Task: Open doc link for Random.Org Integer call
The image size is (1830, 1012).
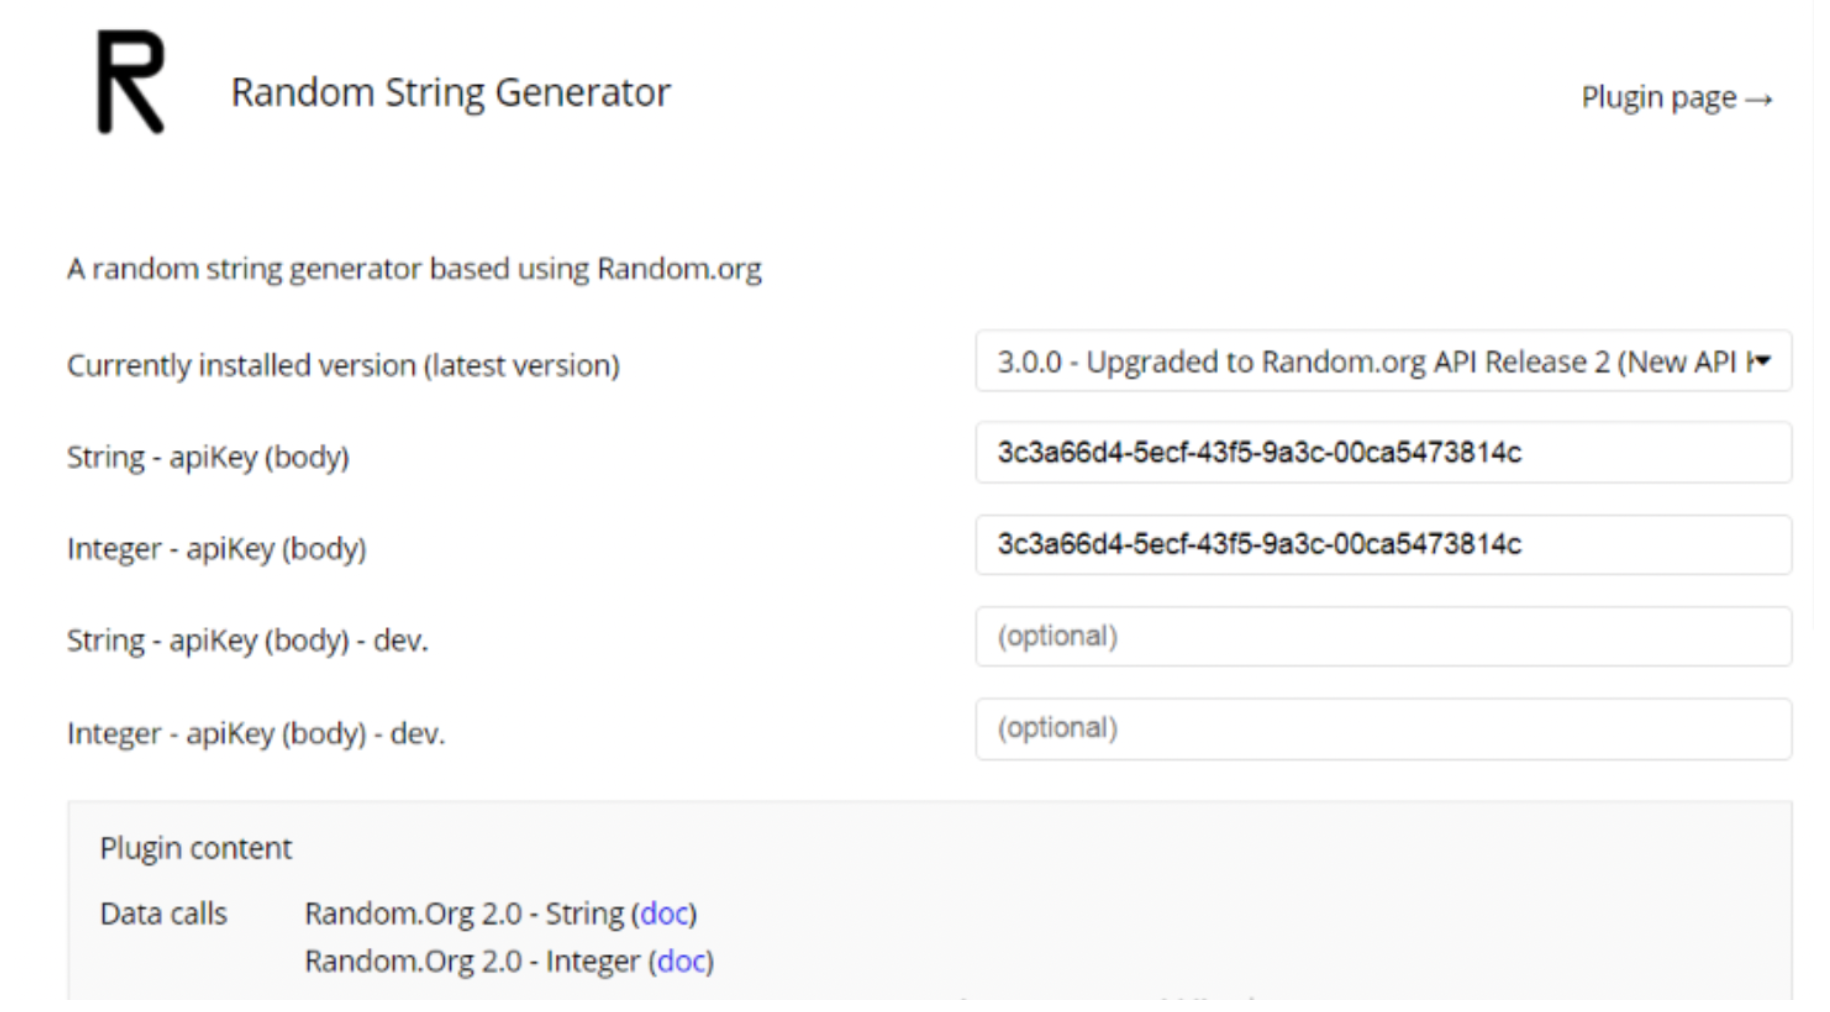Action: click(682, 961)
